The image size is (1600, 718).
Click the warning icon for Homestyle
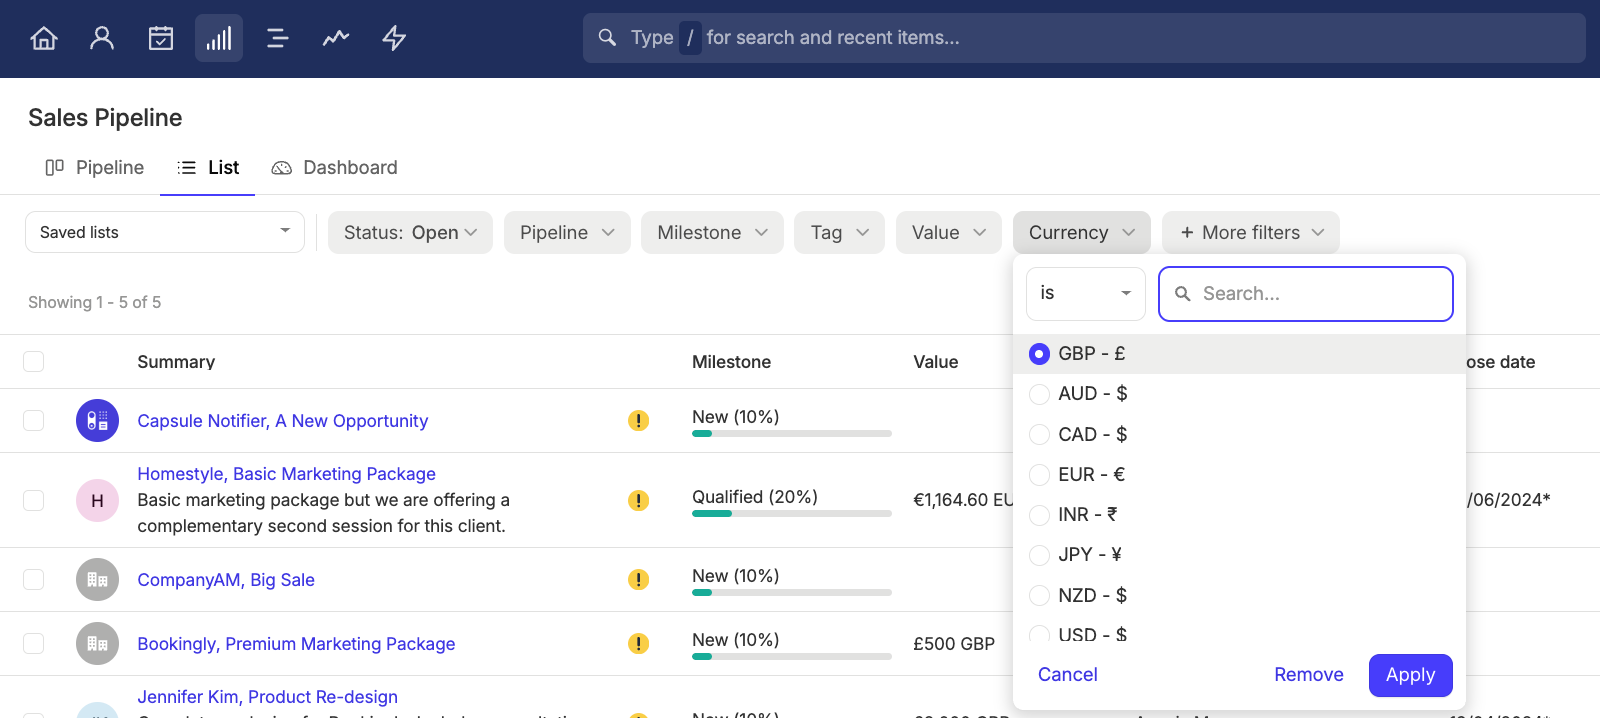point(638,500)
